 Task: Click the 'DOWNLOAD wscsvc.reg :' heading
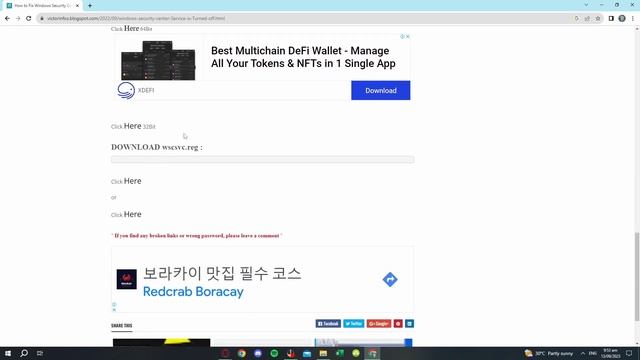(157, 147)
